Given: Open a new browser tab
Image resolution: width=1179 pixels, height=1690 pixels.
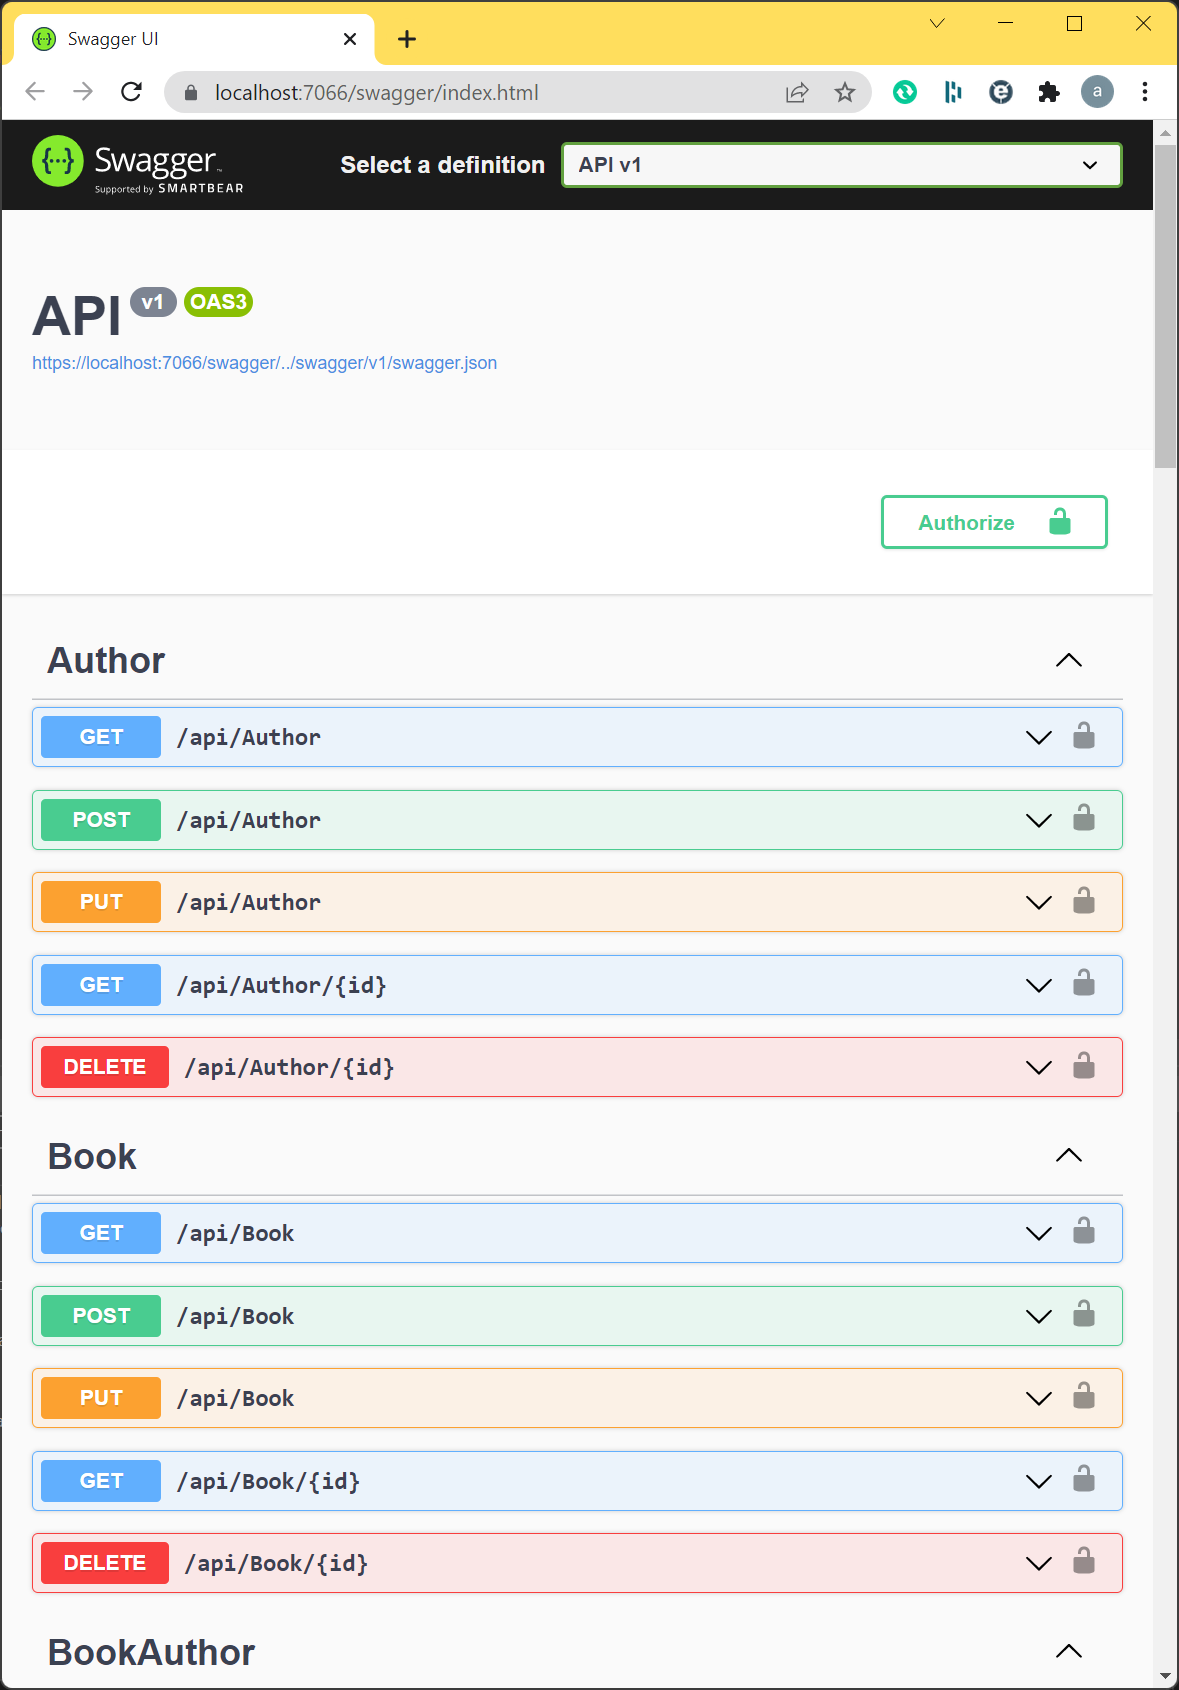Looking at the screenshot, I should coord(407,39).
